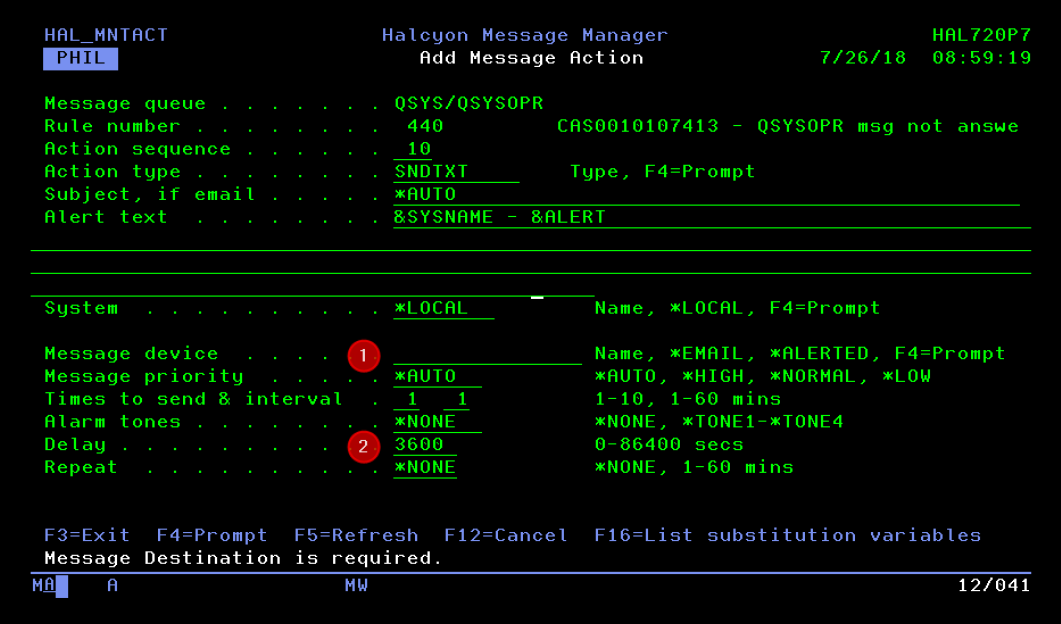Image resolution: width=1061 pixels, height=624 pixels.
Task: Click the Repeat *NONE field
Action: point(425,468)
